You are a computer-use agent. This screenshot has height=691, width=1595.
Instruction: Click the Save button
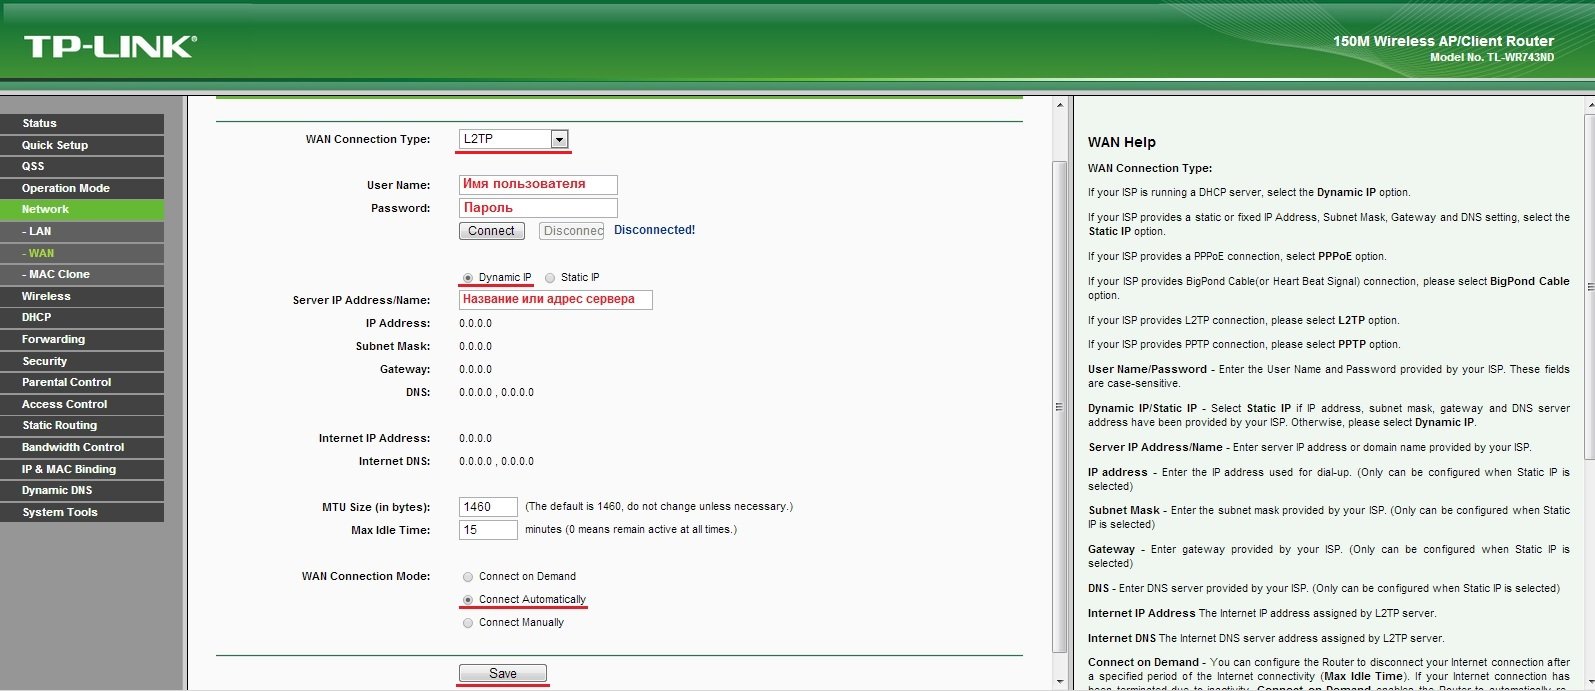(x=502, y=673)
